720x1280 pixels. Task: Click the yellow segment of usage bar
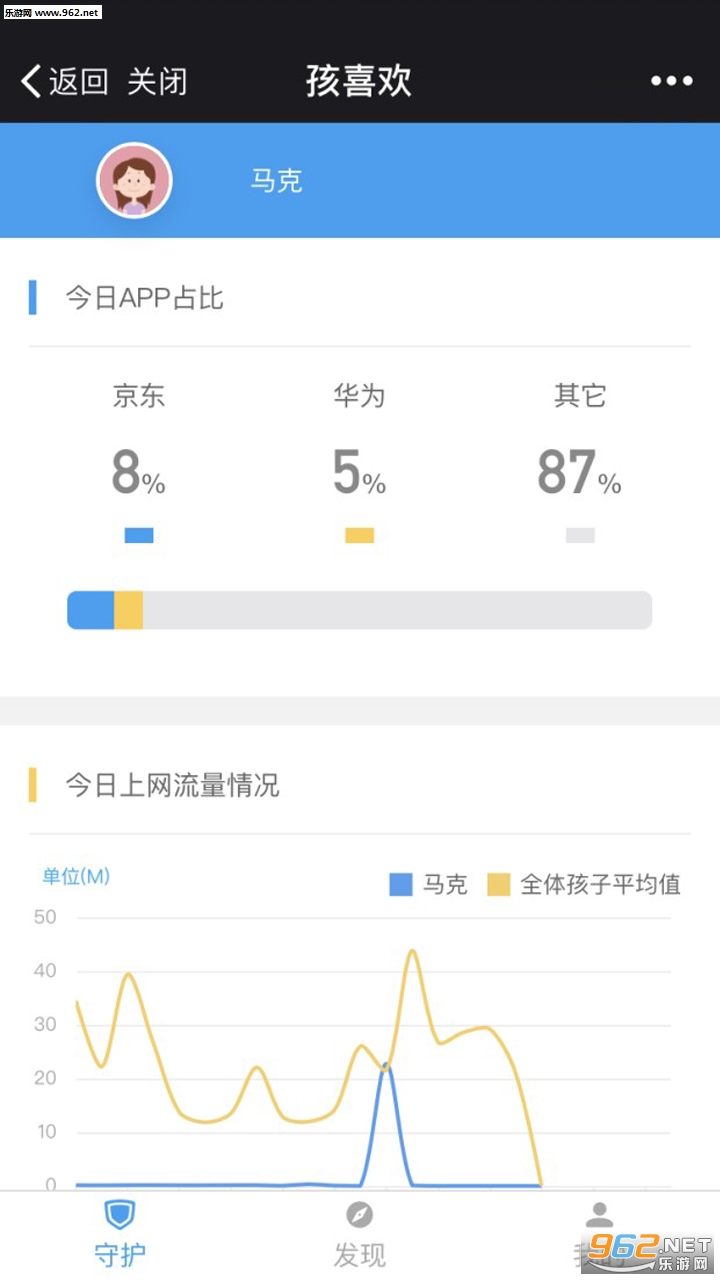[x=128, y=610]
